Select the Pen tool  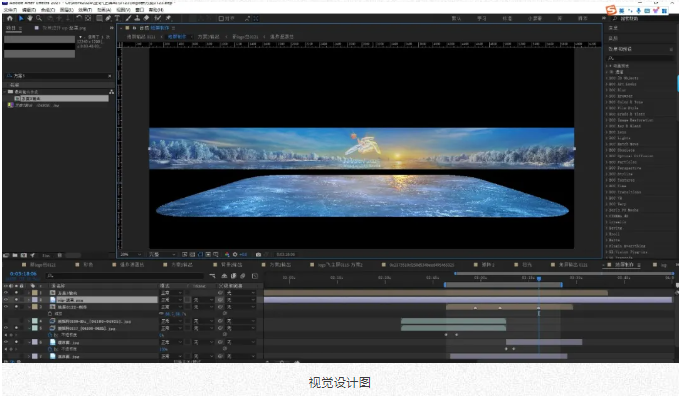[x=108, y=18]
